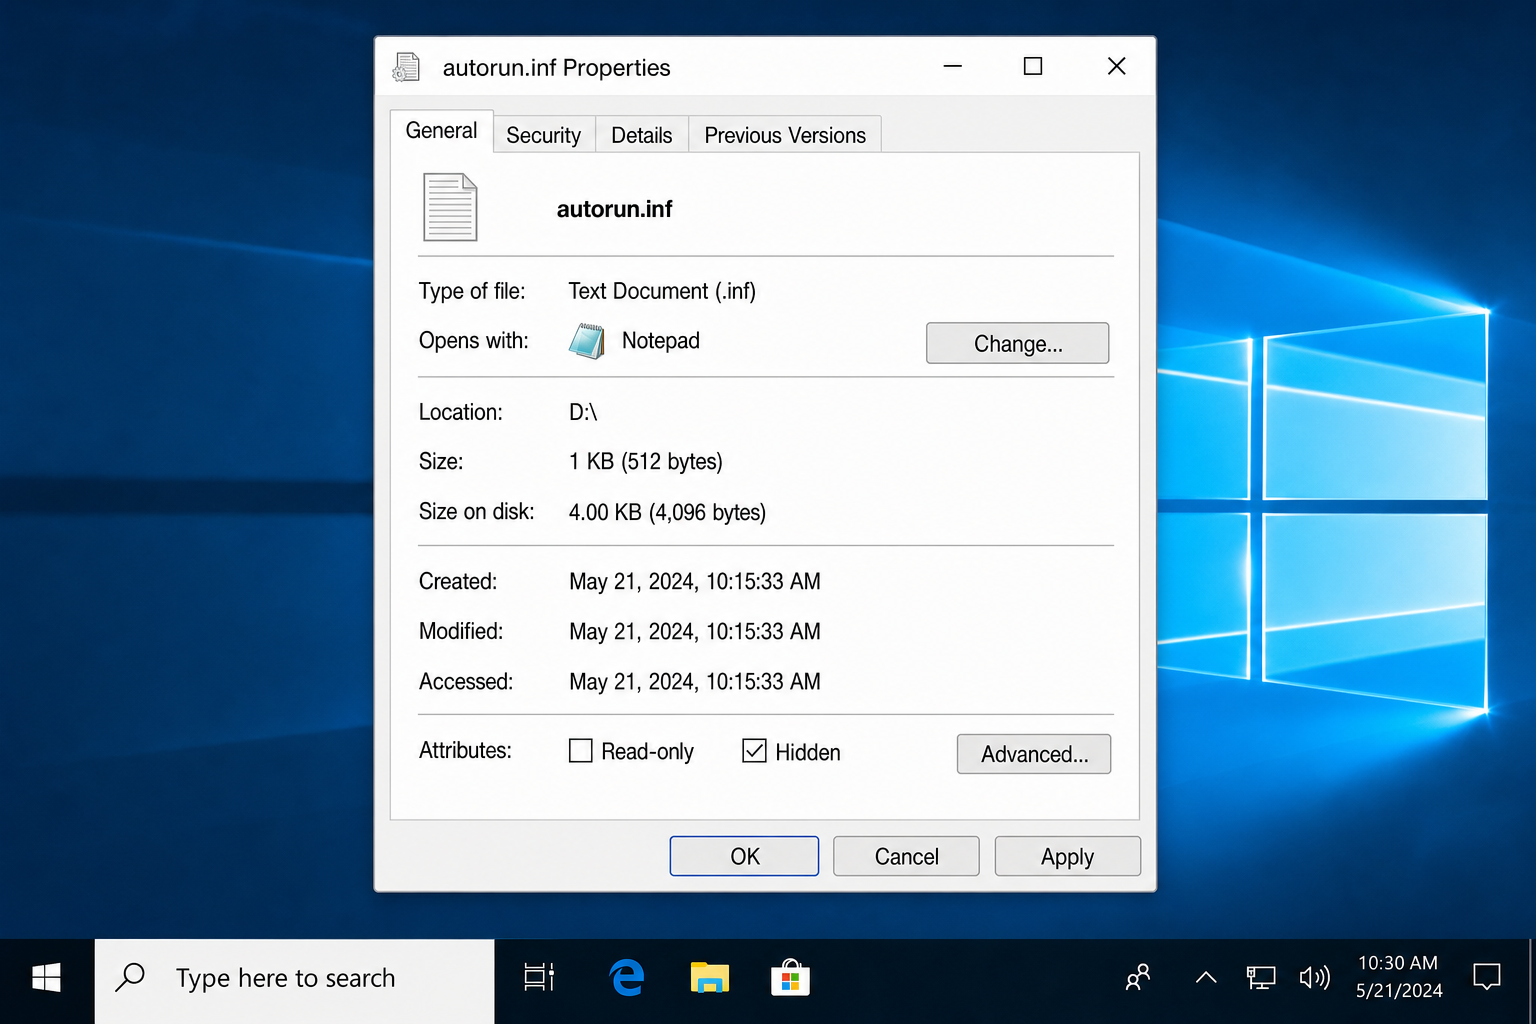
Task: Click the Cancel button
Action: pyautogui.click(x=906, y=856)
